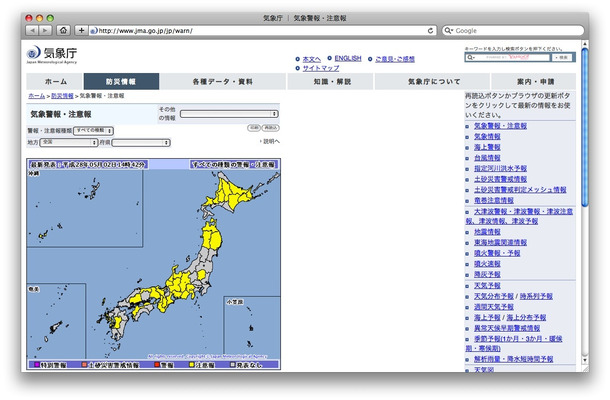Screen dimensions: 610x400
Task: Open sidebar link 地震情報
Action: (487, 232)
